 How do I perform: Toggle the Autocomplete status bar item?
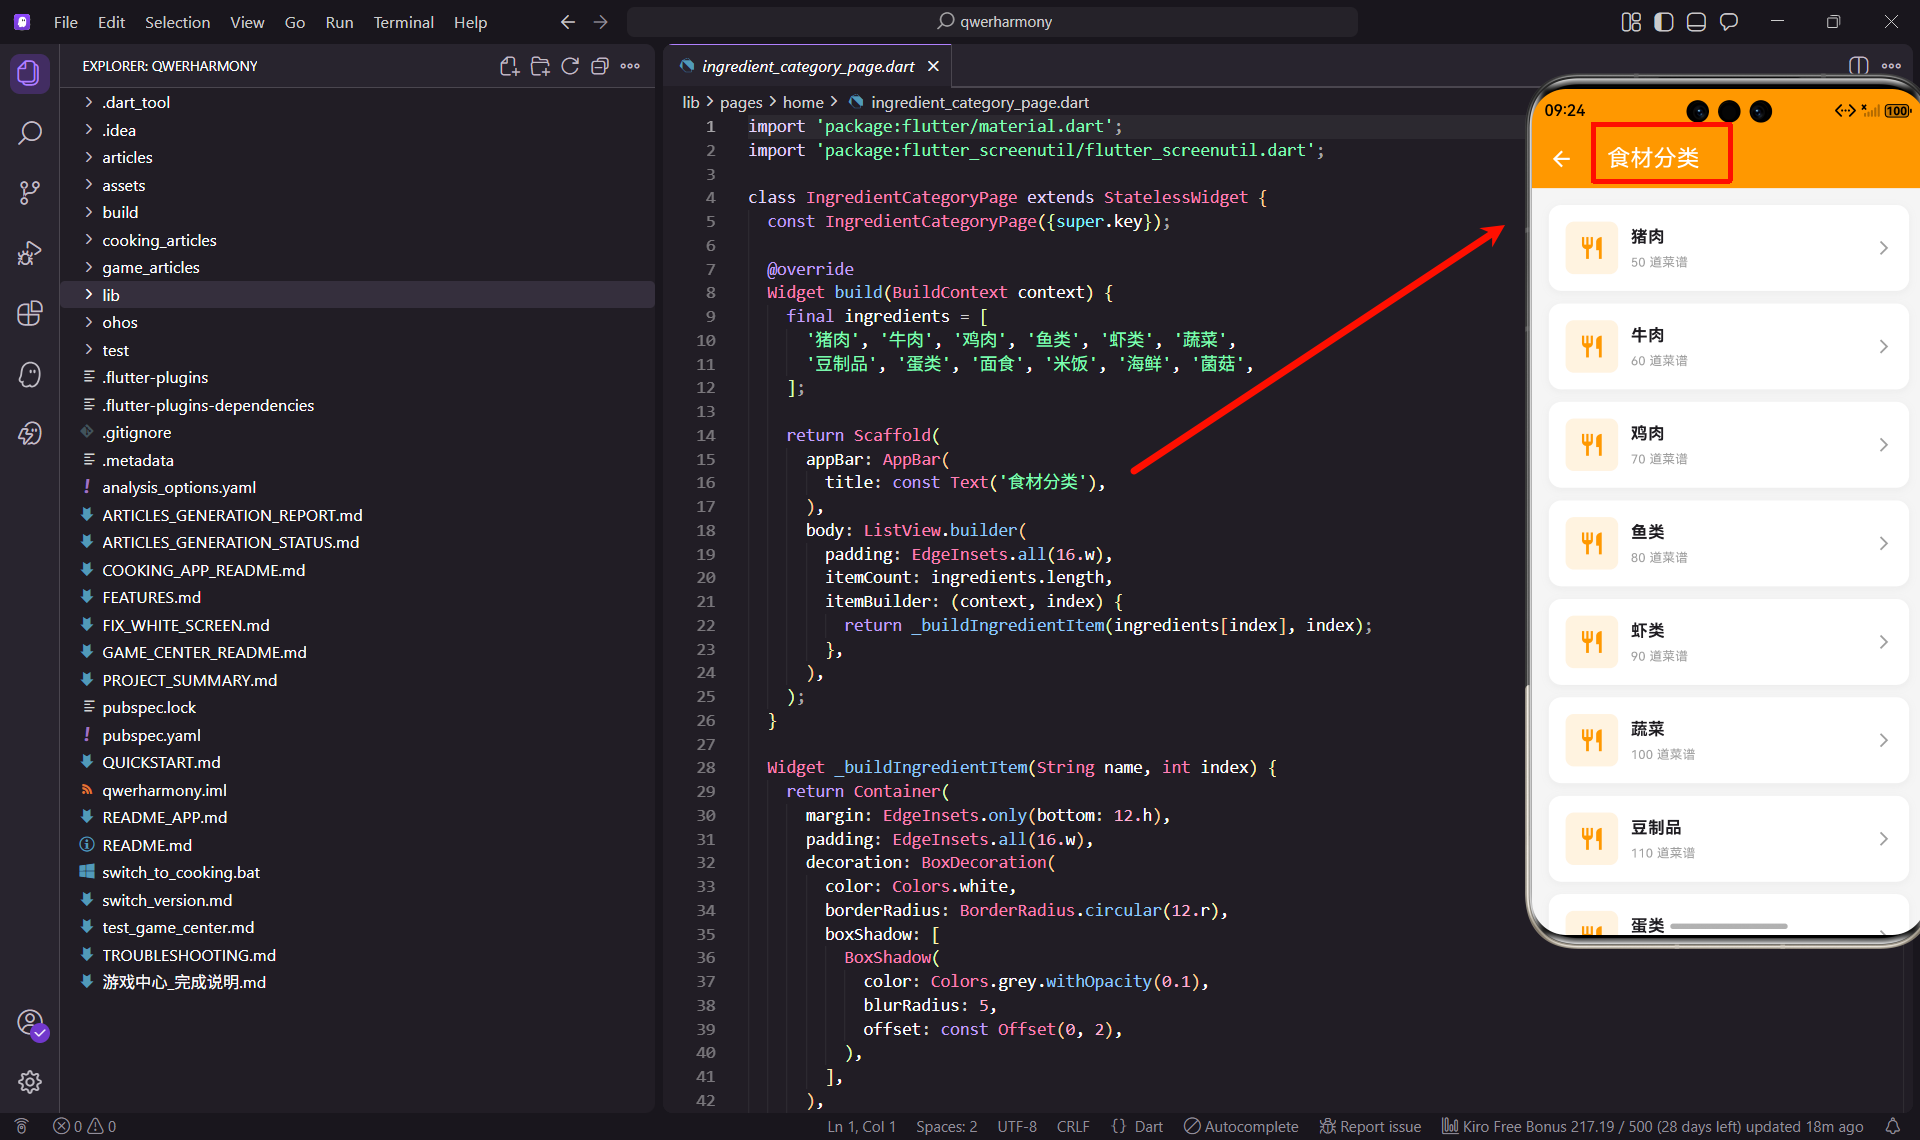click(1241, 1126)
